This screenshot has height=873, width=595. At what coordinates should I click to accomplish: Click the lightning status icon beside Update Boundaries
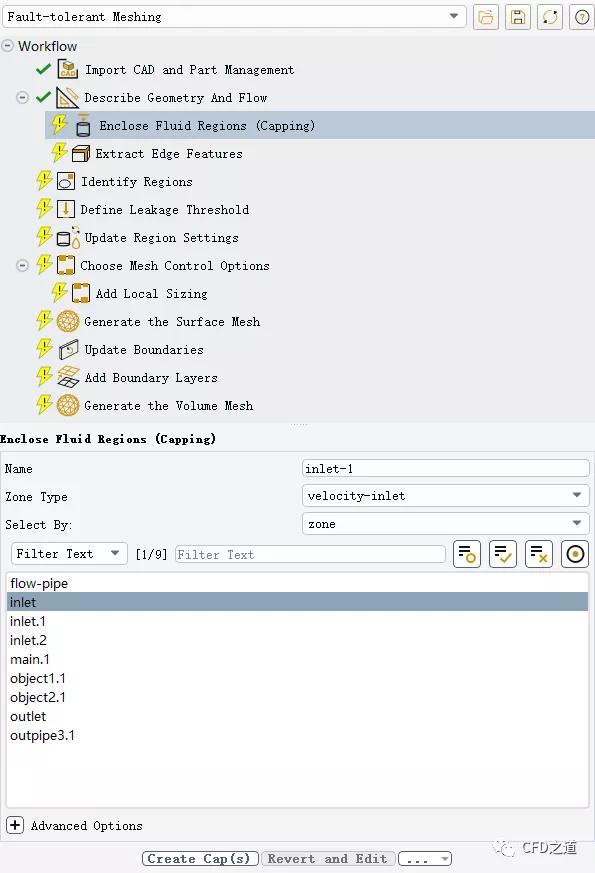coord(44,348)
